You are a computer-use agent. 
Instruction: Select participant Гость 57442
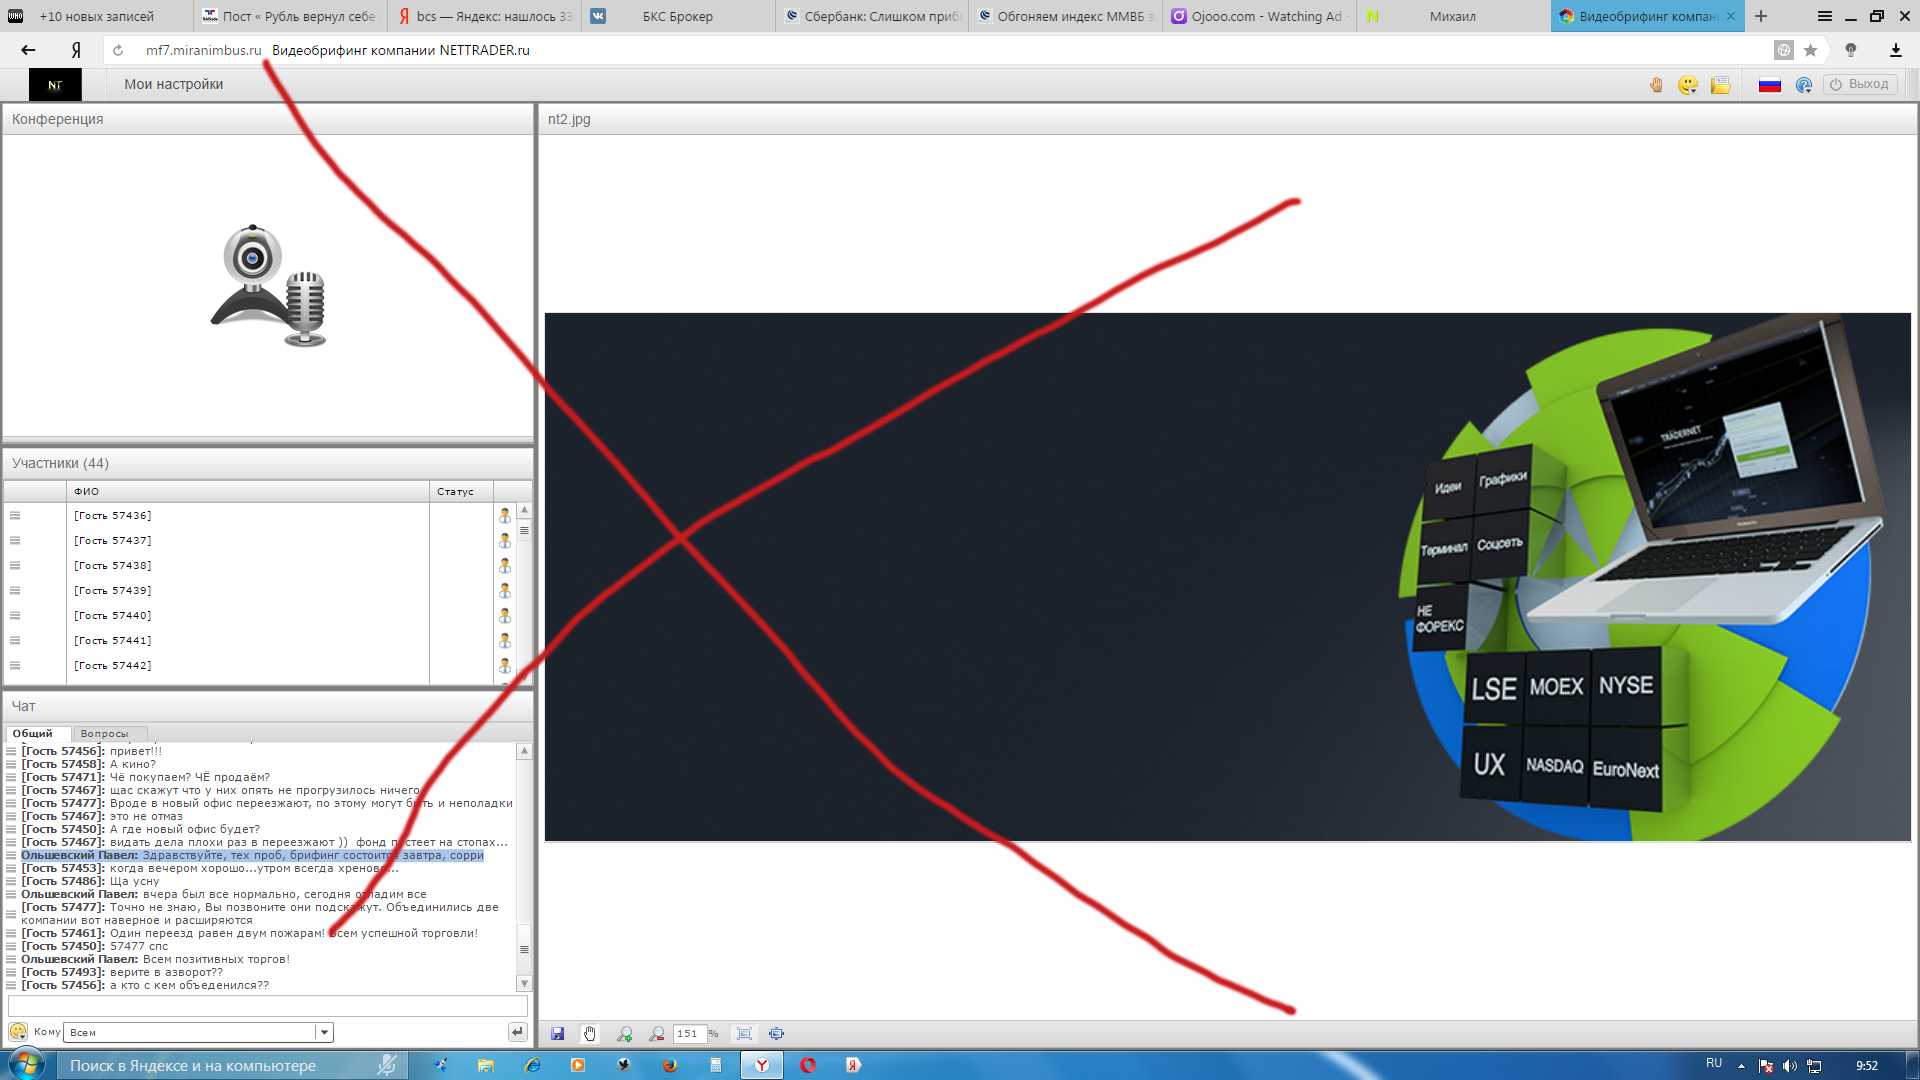(113, 665)
